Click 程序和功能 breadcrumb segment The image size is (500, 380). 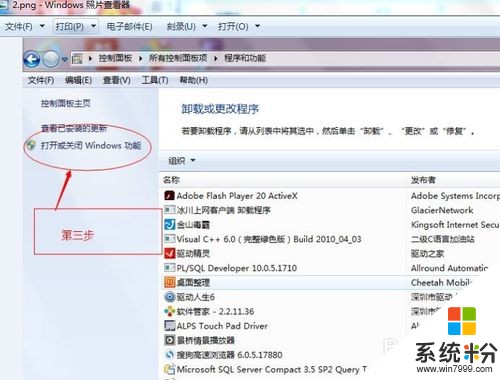245,58
